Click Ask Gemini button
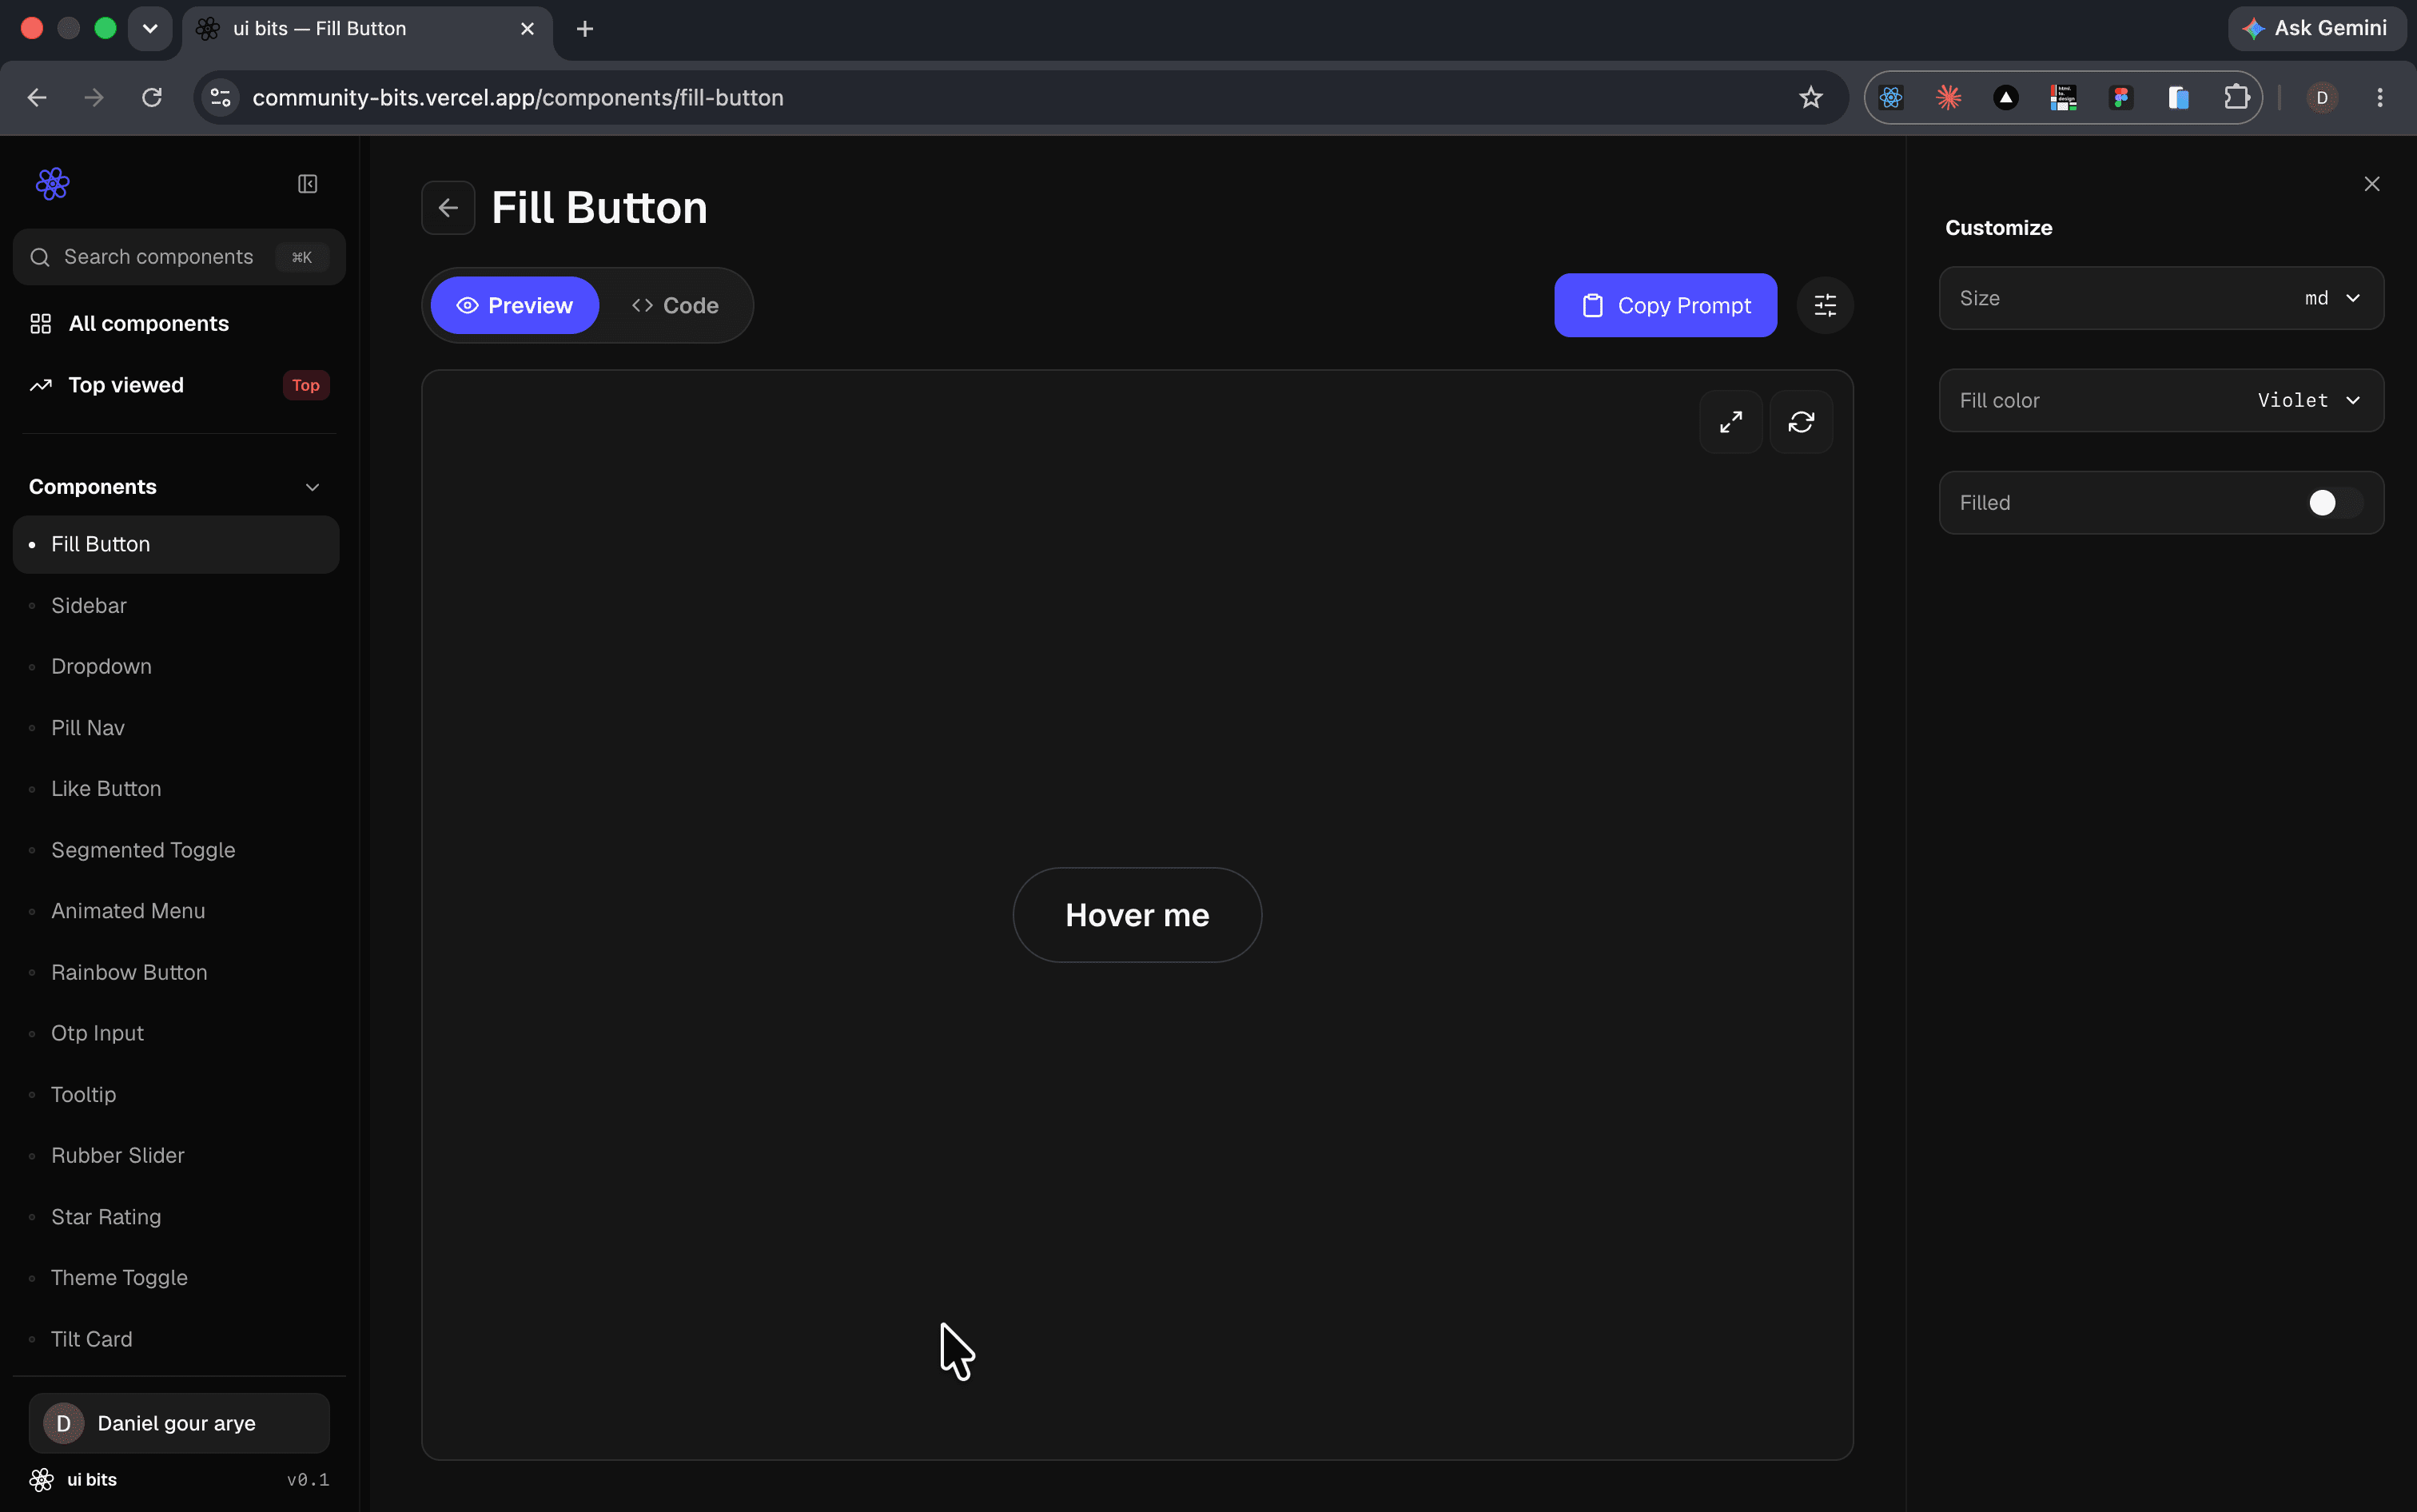 tap(2316, 29)
